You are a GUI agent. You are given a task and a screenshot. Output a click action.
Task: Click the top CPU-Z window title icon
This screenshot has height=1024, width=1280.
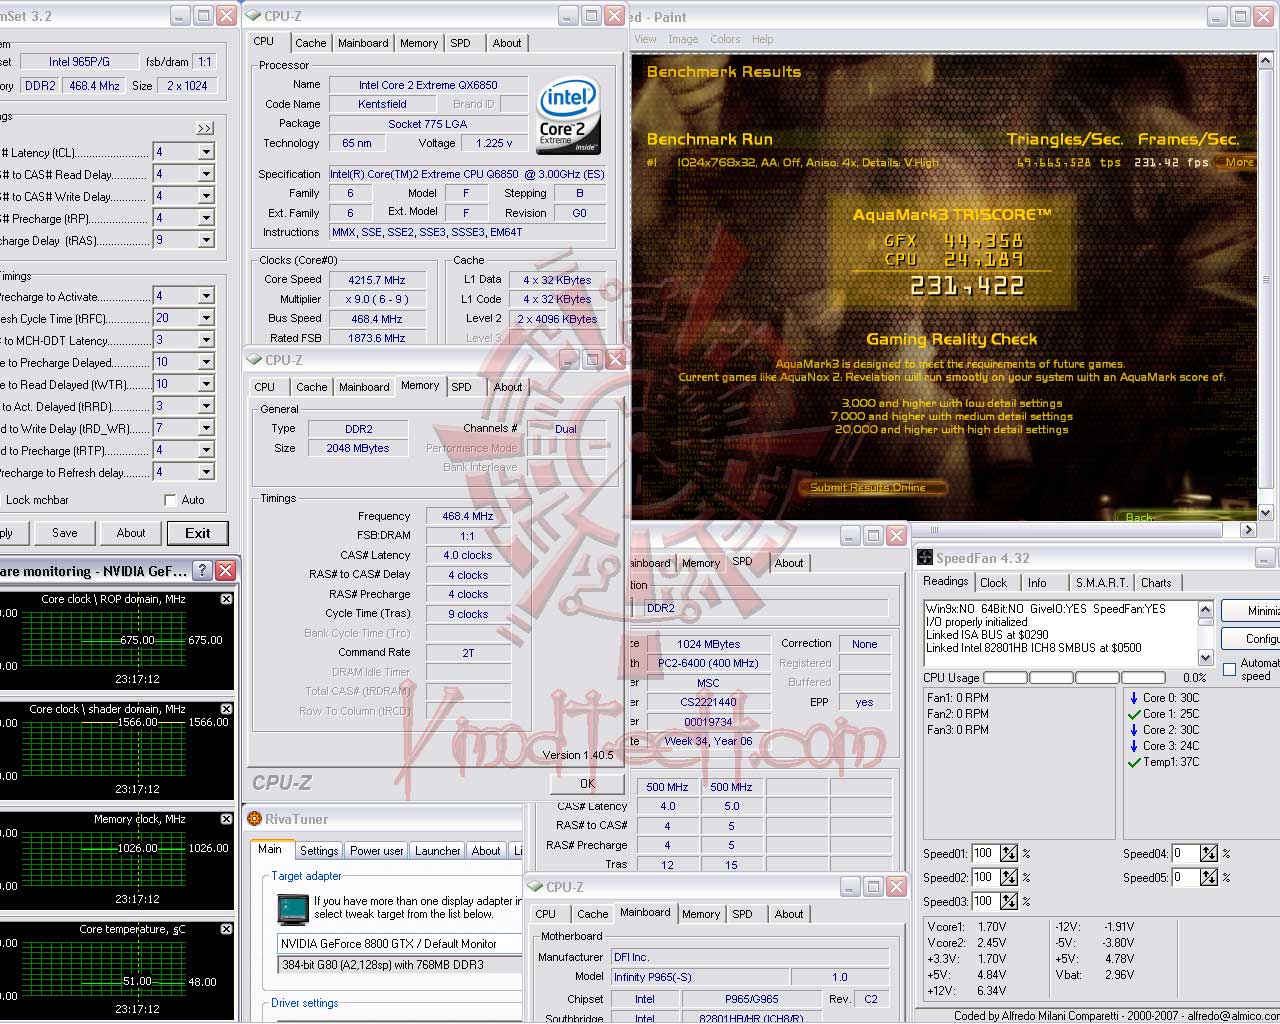pyautogui.click(x=253, y=16)
